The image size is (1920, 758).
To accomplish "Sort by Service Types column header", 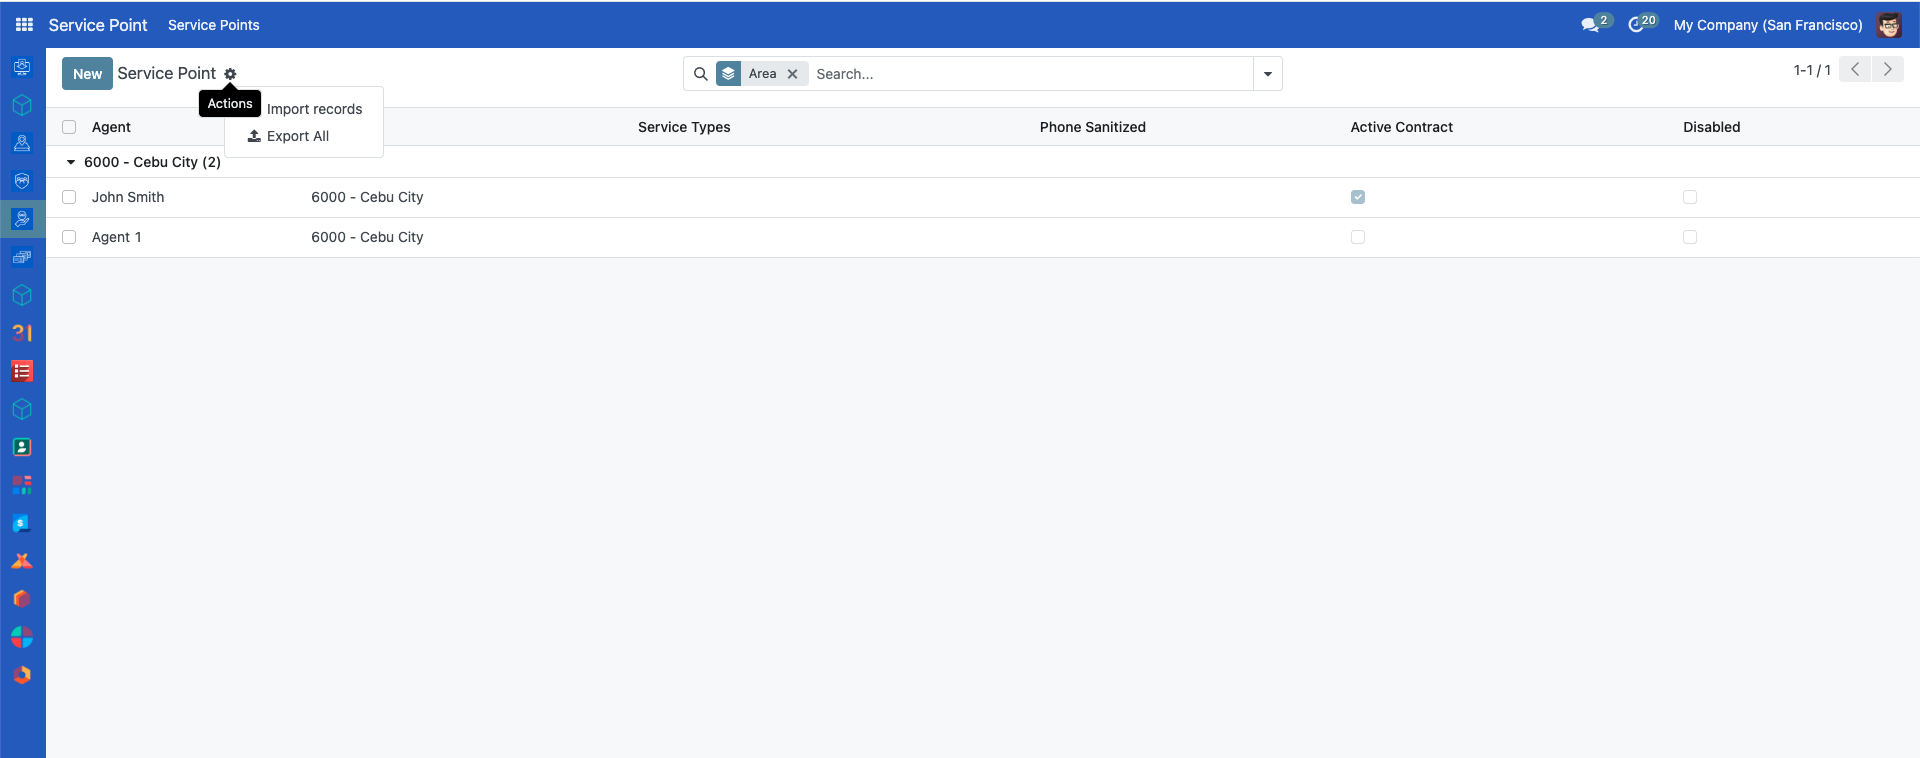I will coord(684,127).
